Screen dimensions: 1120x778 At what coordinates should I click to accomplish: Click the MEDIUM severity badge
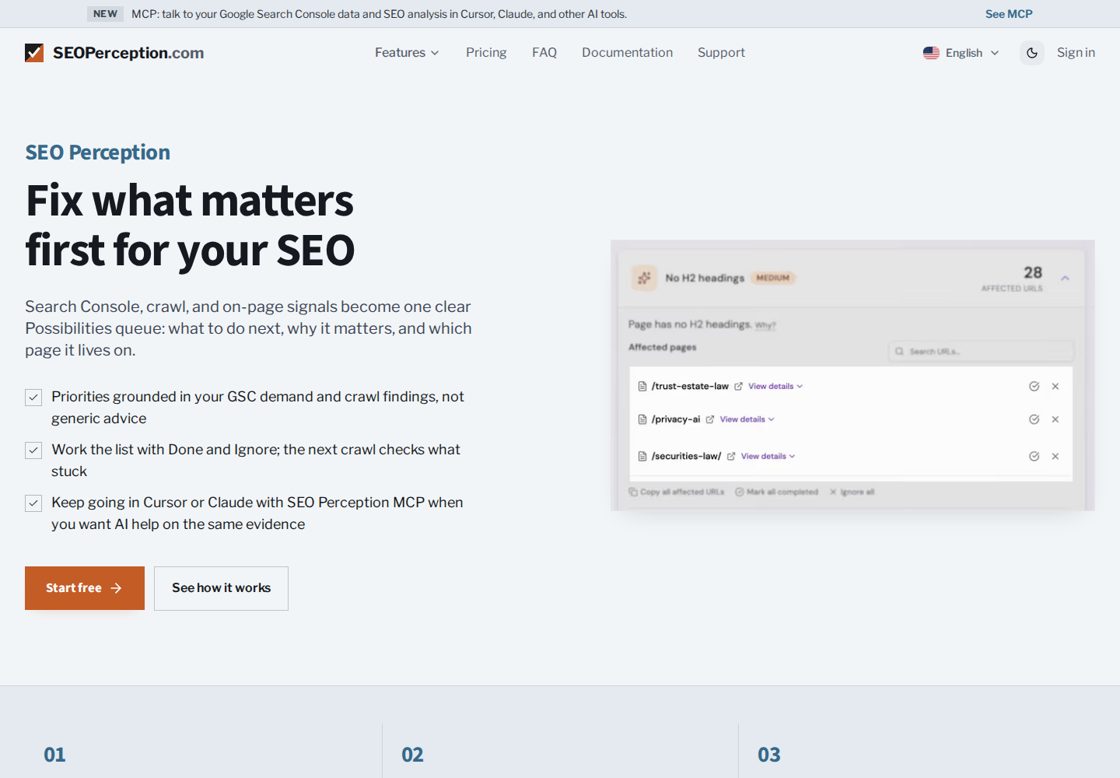[773, 278]
